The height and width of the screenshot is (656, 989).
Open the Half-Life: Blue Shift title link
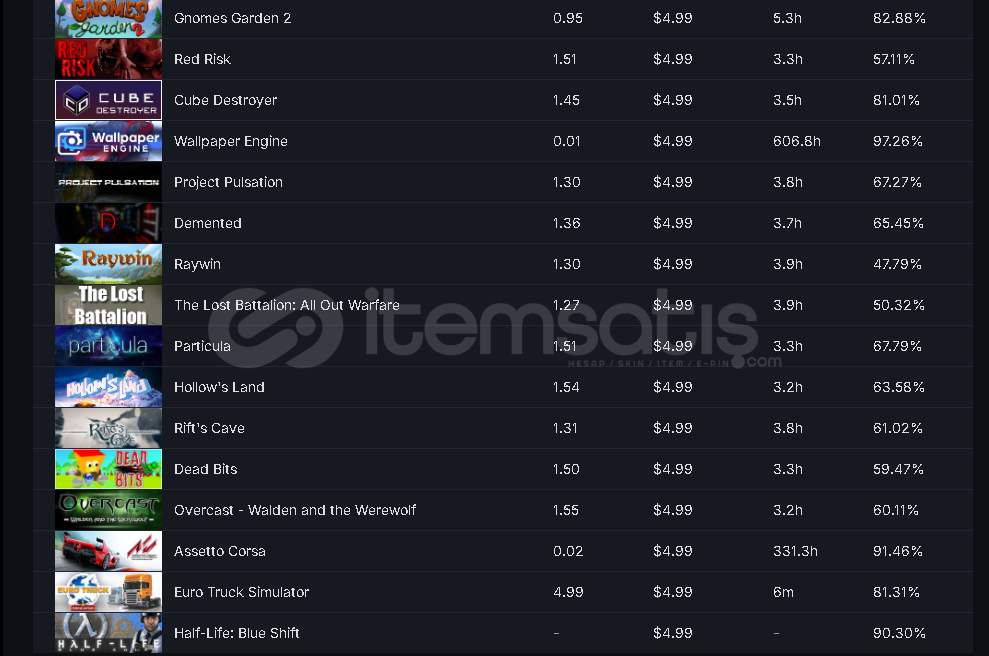point(237,633)
